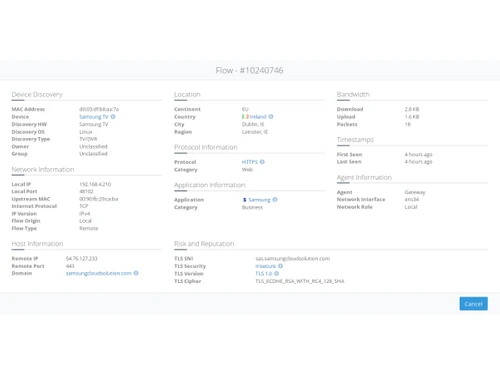Select the TLS Cipher value text
Image resolution: width=500 pixels, height=375 pixels.
click(300, 281)
